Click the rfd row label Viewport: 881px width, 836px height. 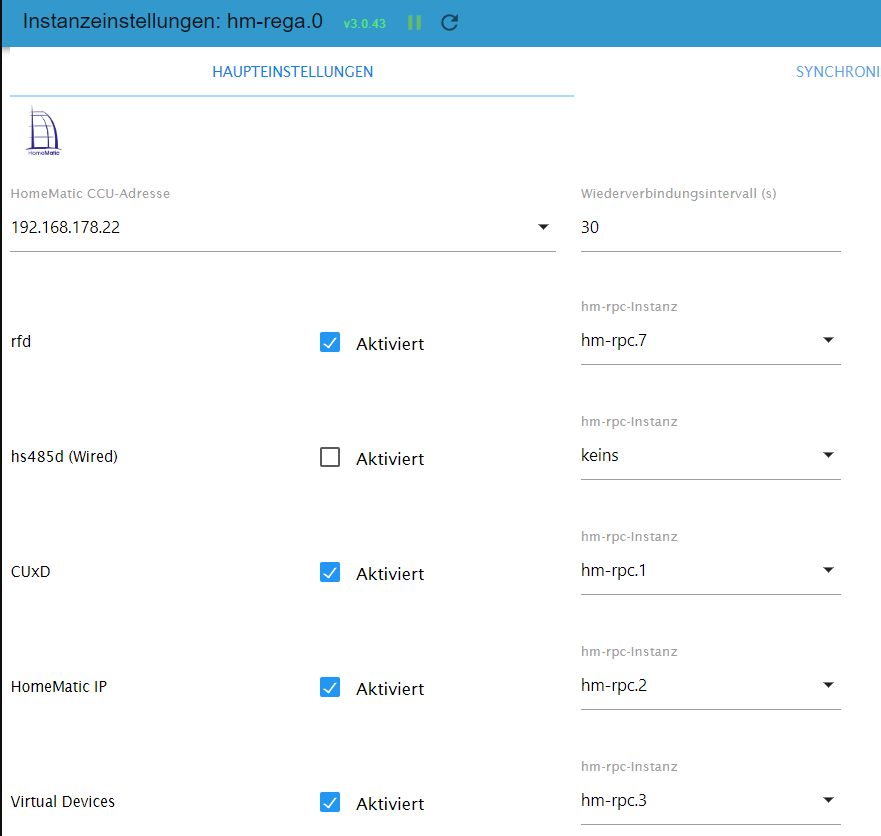(x=21, y=342)
